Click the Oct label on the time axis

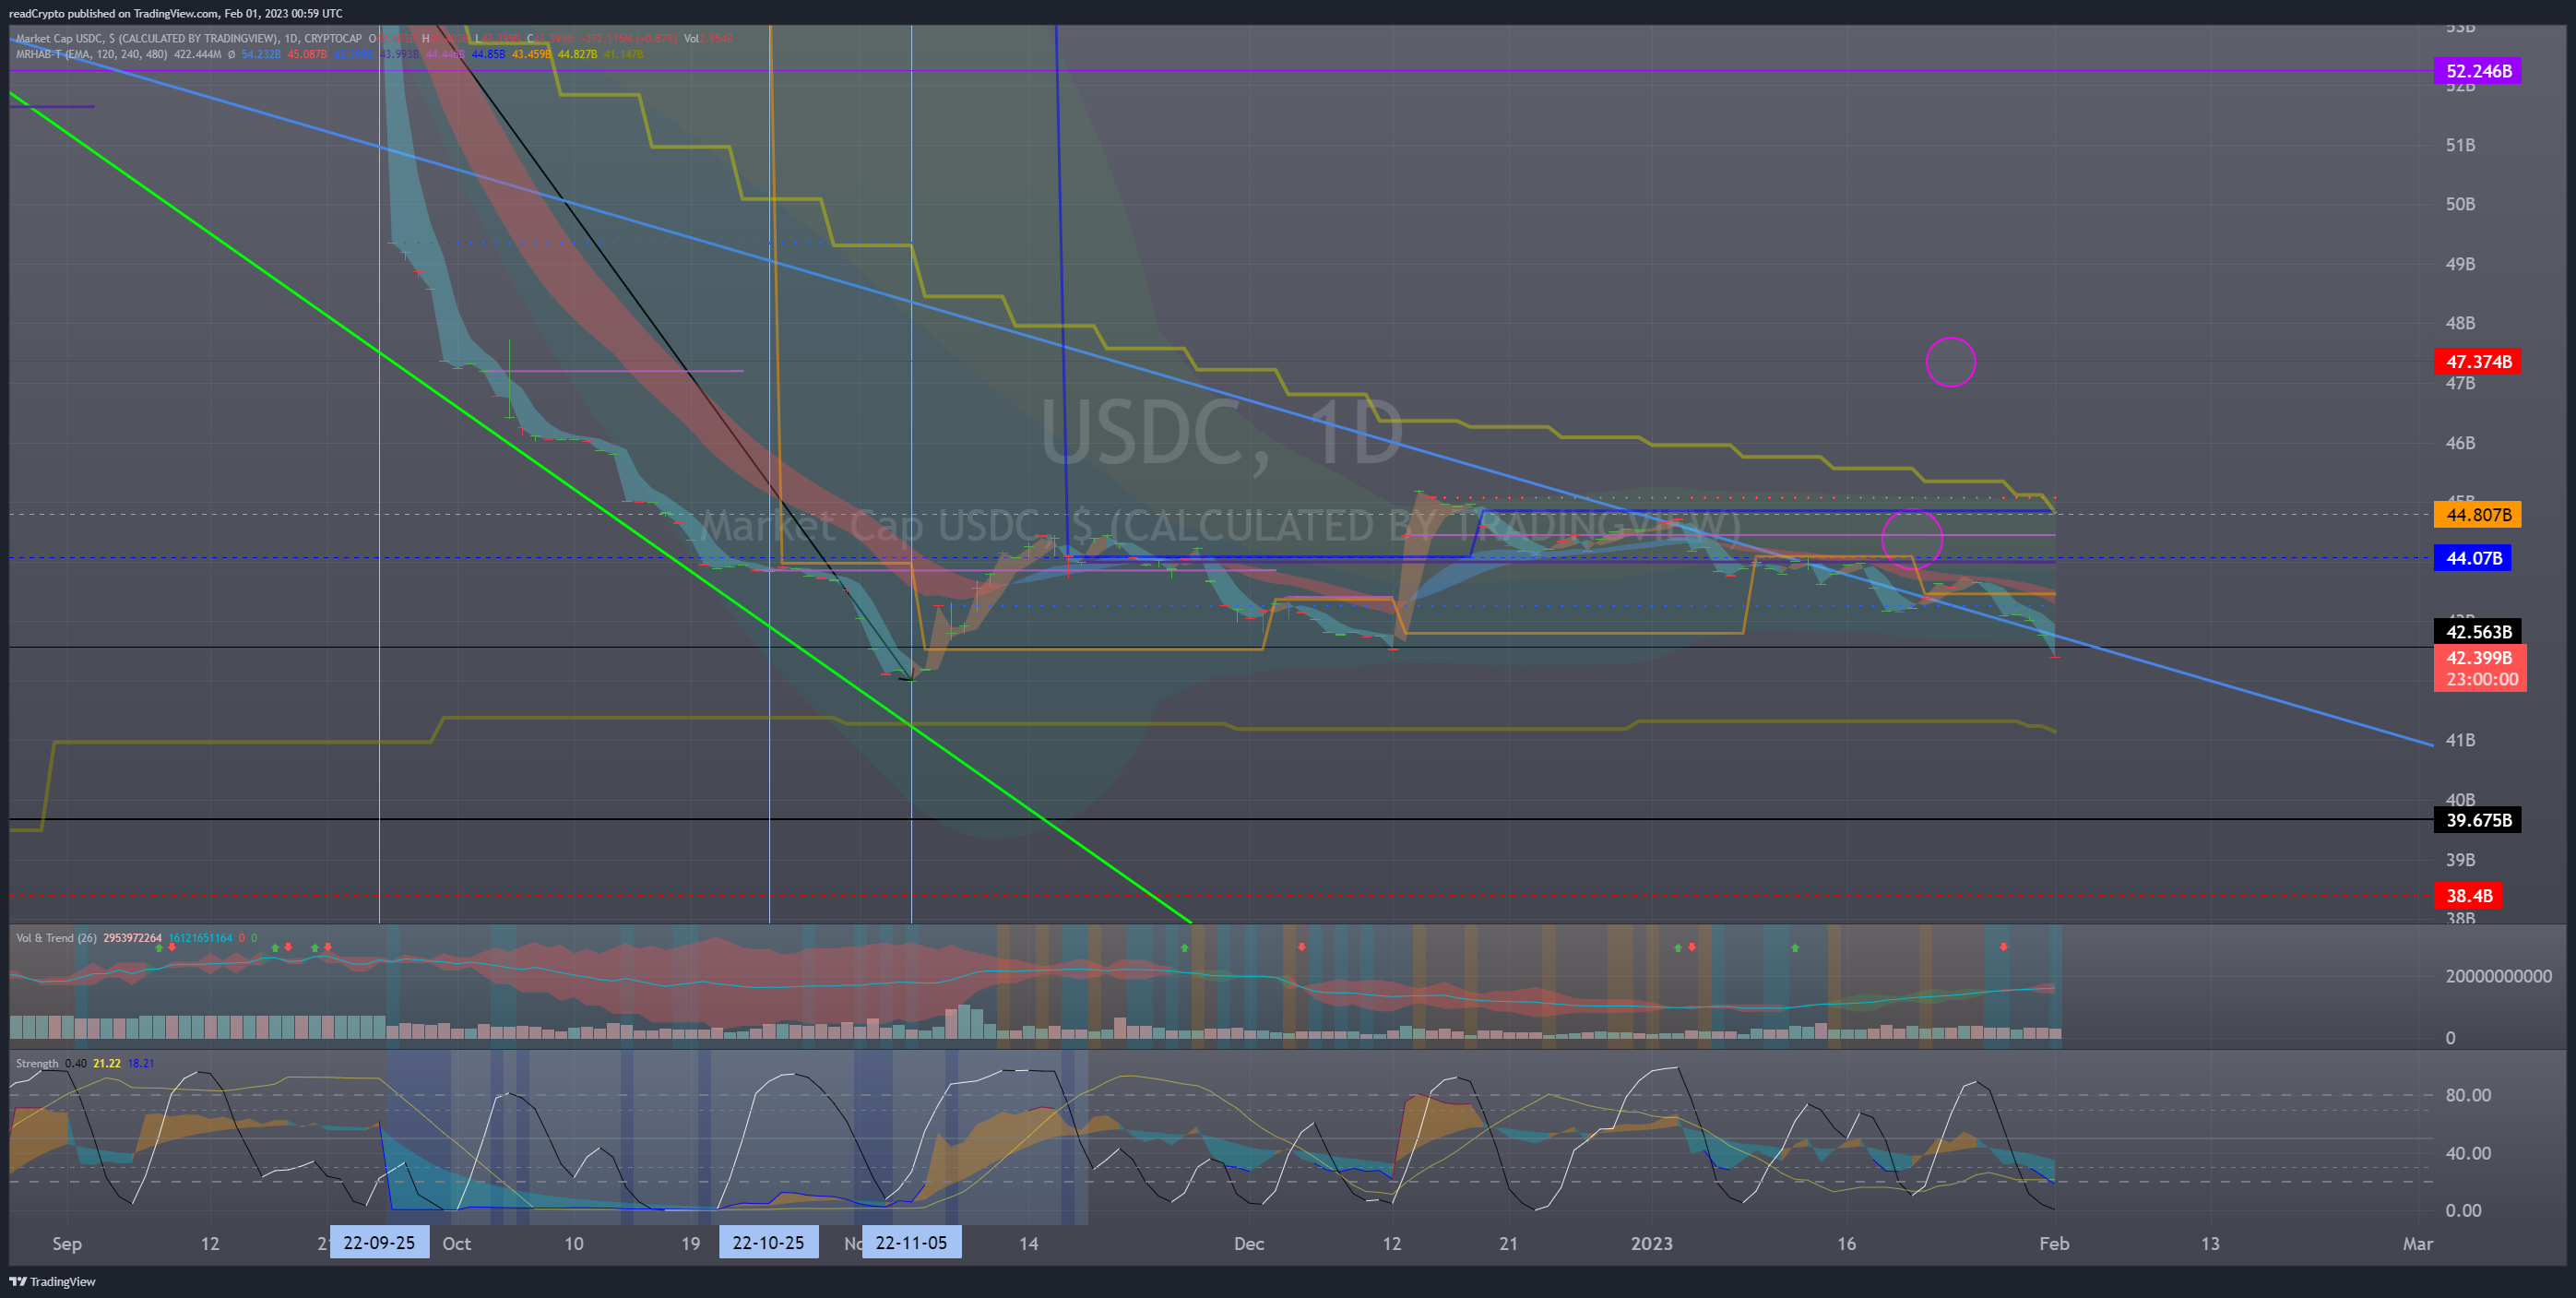pyautogui.click(x=456, y=1243)
